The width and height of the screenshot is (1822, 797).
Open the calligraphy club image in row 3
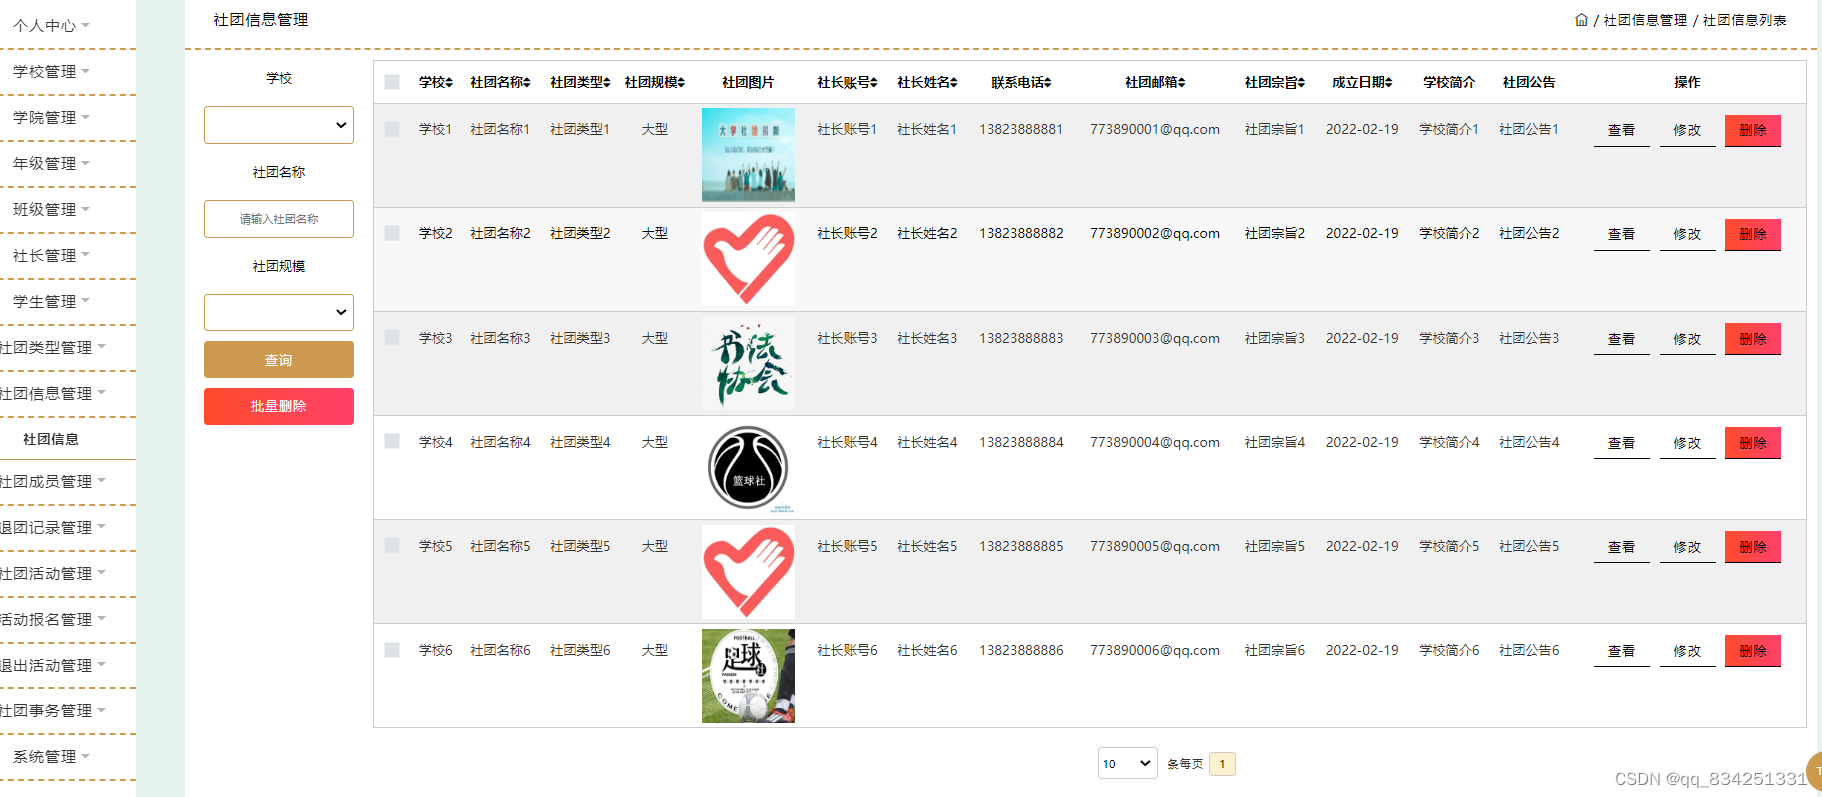(748, 363)
